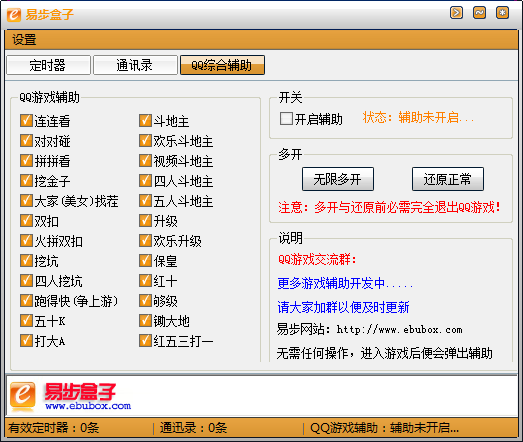Click the 状态:辅助未开启 status text
Image resolution: width=523 pixels, height=442 pixels.
pyautogui.click(x=418, y=117)
